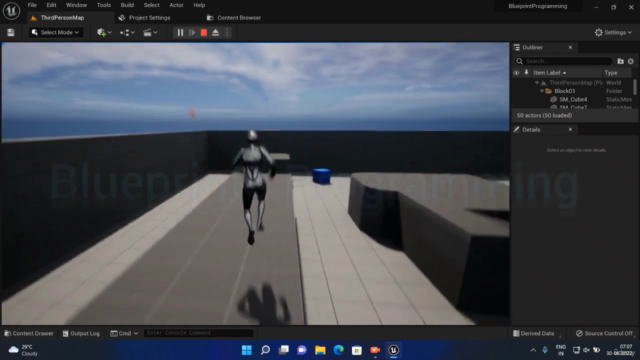The image size is (640, 360).
Task: Click the blue cube in the viewport
Action: [x=322, y=176]
